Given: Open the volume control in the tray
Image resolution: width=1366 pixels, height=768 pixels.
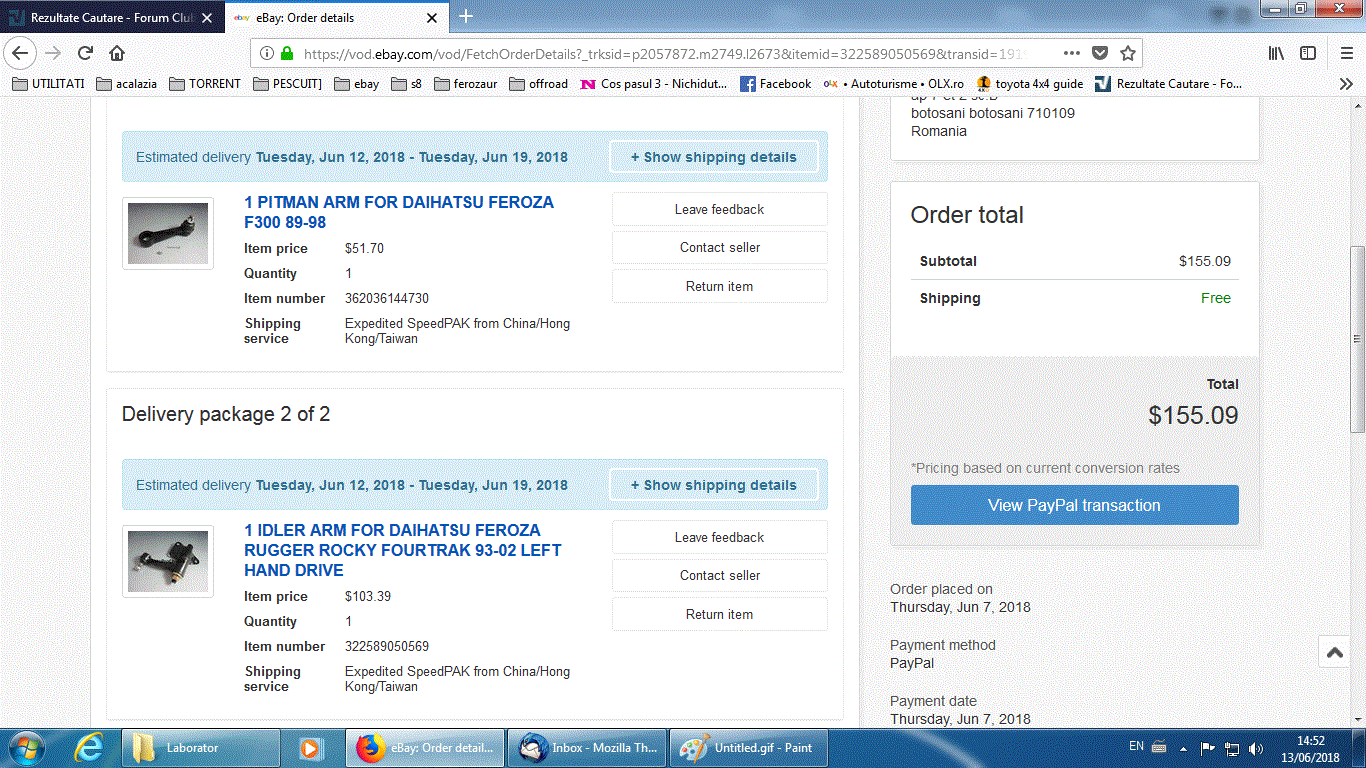Looking at the screenshot, I should tap(1256, 748).
